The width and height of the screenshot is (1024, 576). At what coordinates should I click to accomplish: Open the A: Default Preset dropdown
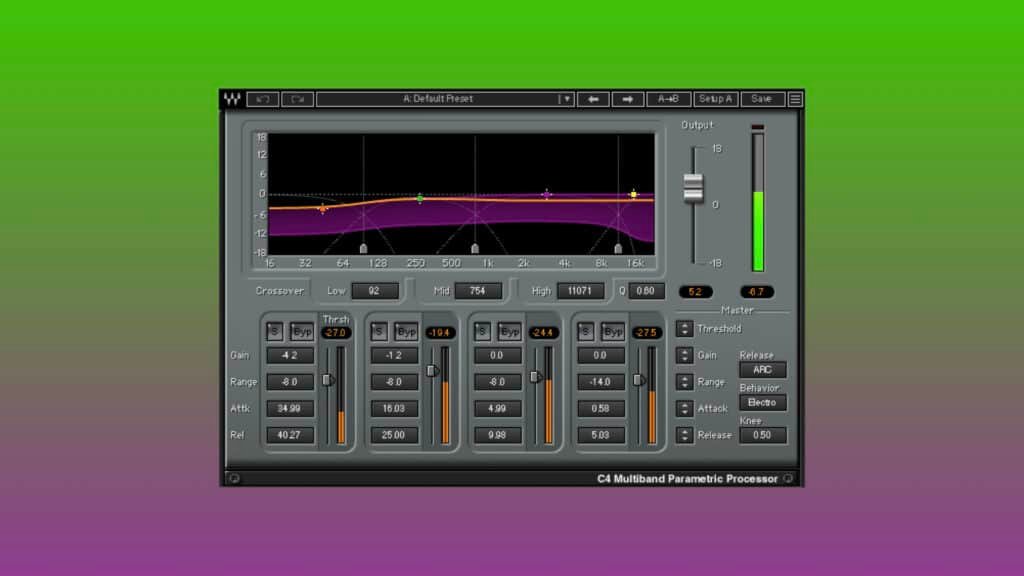click(445, 99)
